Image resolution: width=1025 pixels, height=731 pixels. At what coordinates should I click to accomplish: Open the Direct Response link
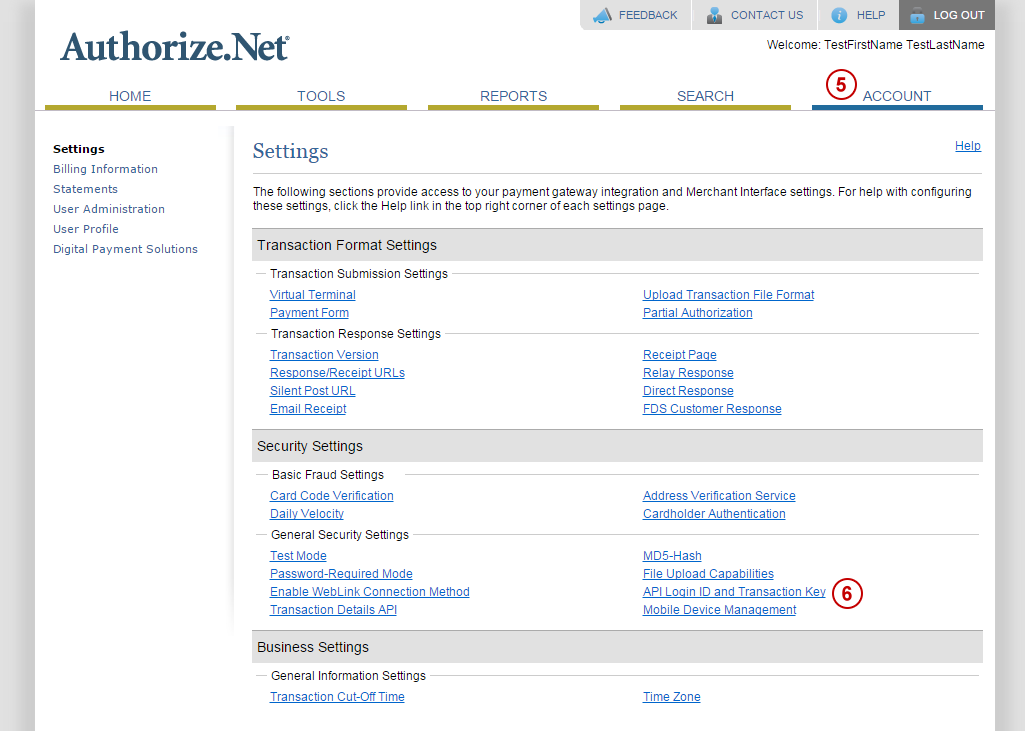pos(688,390)
